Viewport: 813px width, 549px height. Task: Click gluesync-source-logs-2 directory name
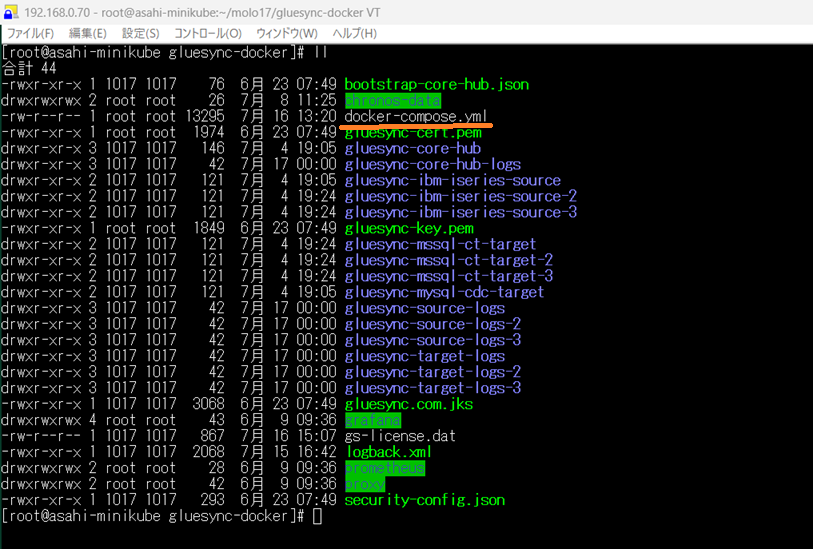click(x=432, y=325)
